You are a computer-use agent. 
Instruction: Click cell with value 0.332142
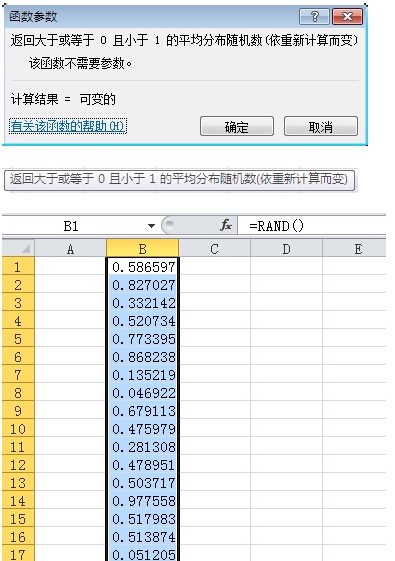point(142,302)
